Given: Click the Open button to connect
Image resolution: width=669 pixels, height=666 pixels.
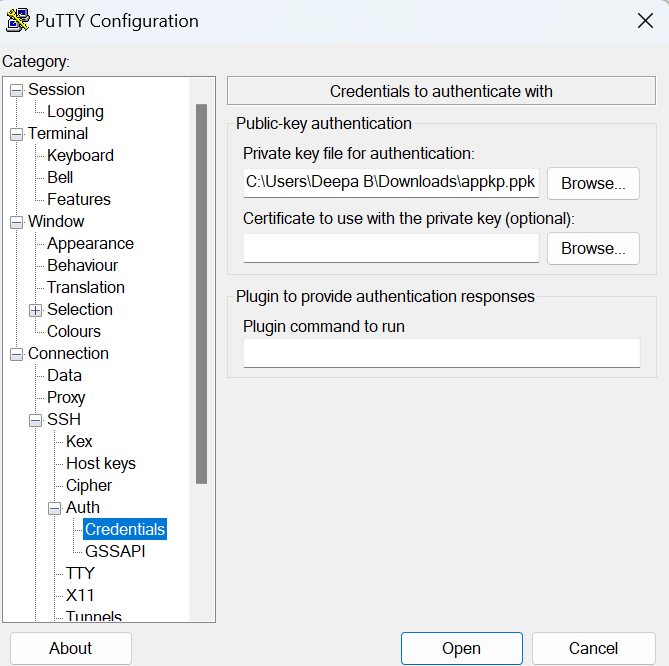Looking at the screenshot, I should click(461, 649).
